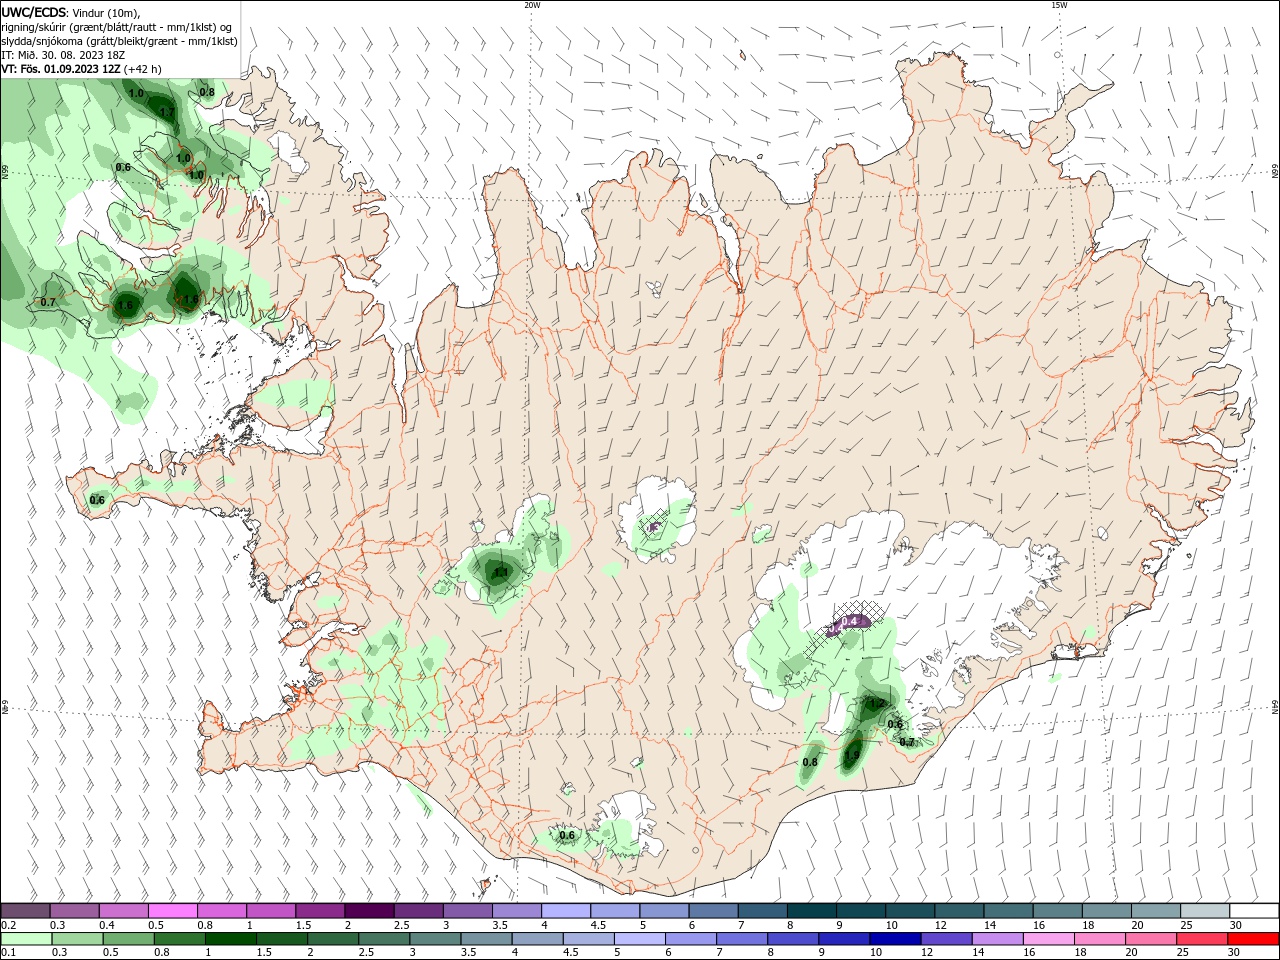The image size is (1280, 960).
Task: Click the '0.6' value near the south coast glacier
Action: (567, 835)
